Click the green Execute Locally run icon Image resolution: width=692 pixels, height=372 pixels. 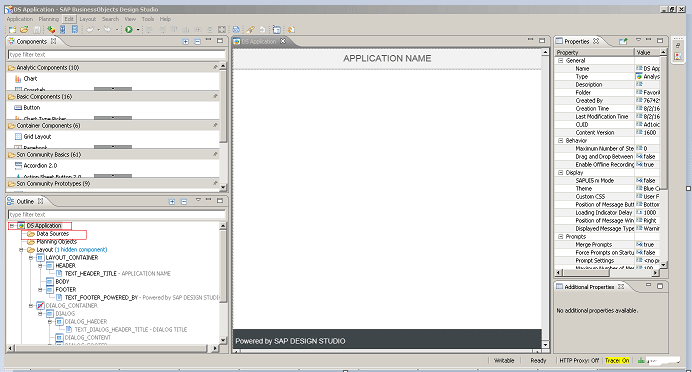point(128,30)
